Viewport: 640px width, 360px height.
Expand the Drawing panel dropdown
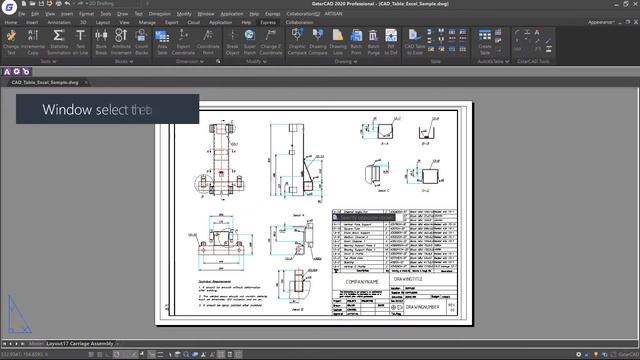pyautogui.click(x=346, y=62)
